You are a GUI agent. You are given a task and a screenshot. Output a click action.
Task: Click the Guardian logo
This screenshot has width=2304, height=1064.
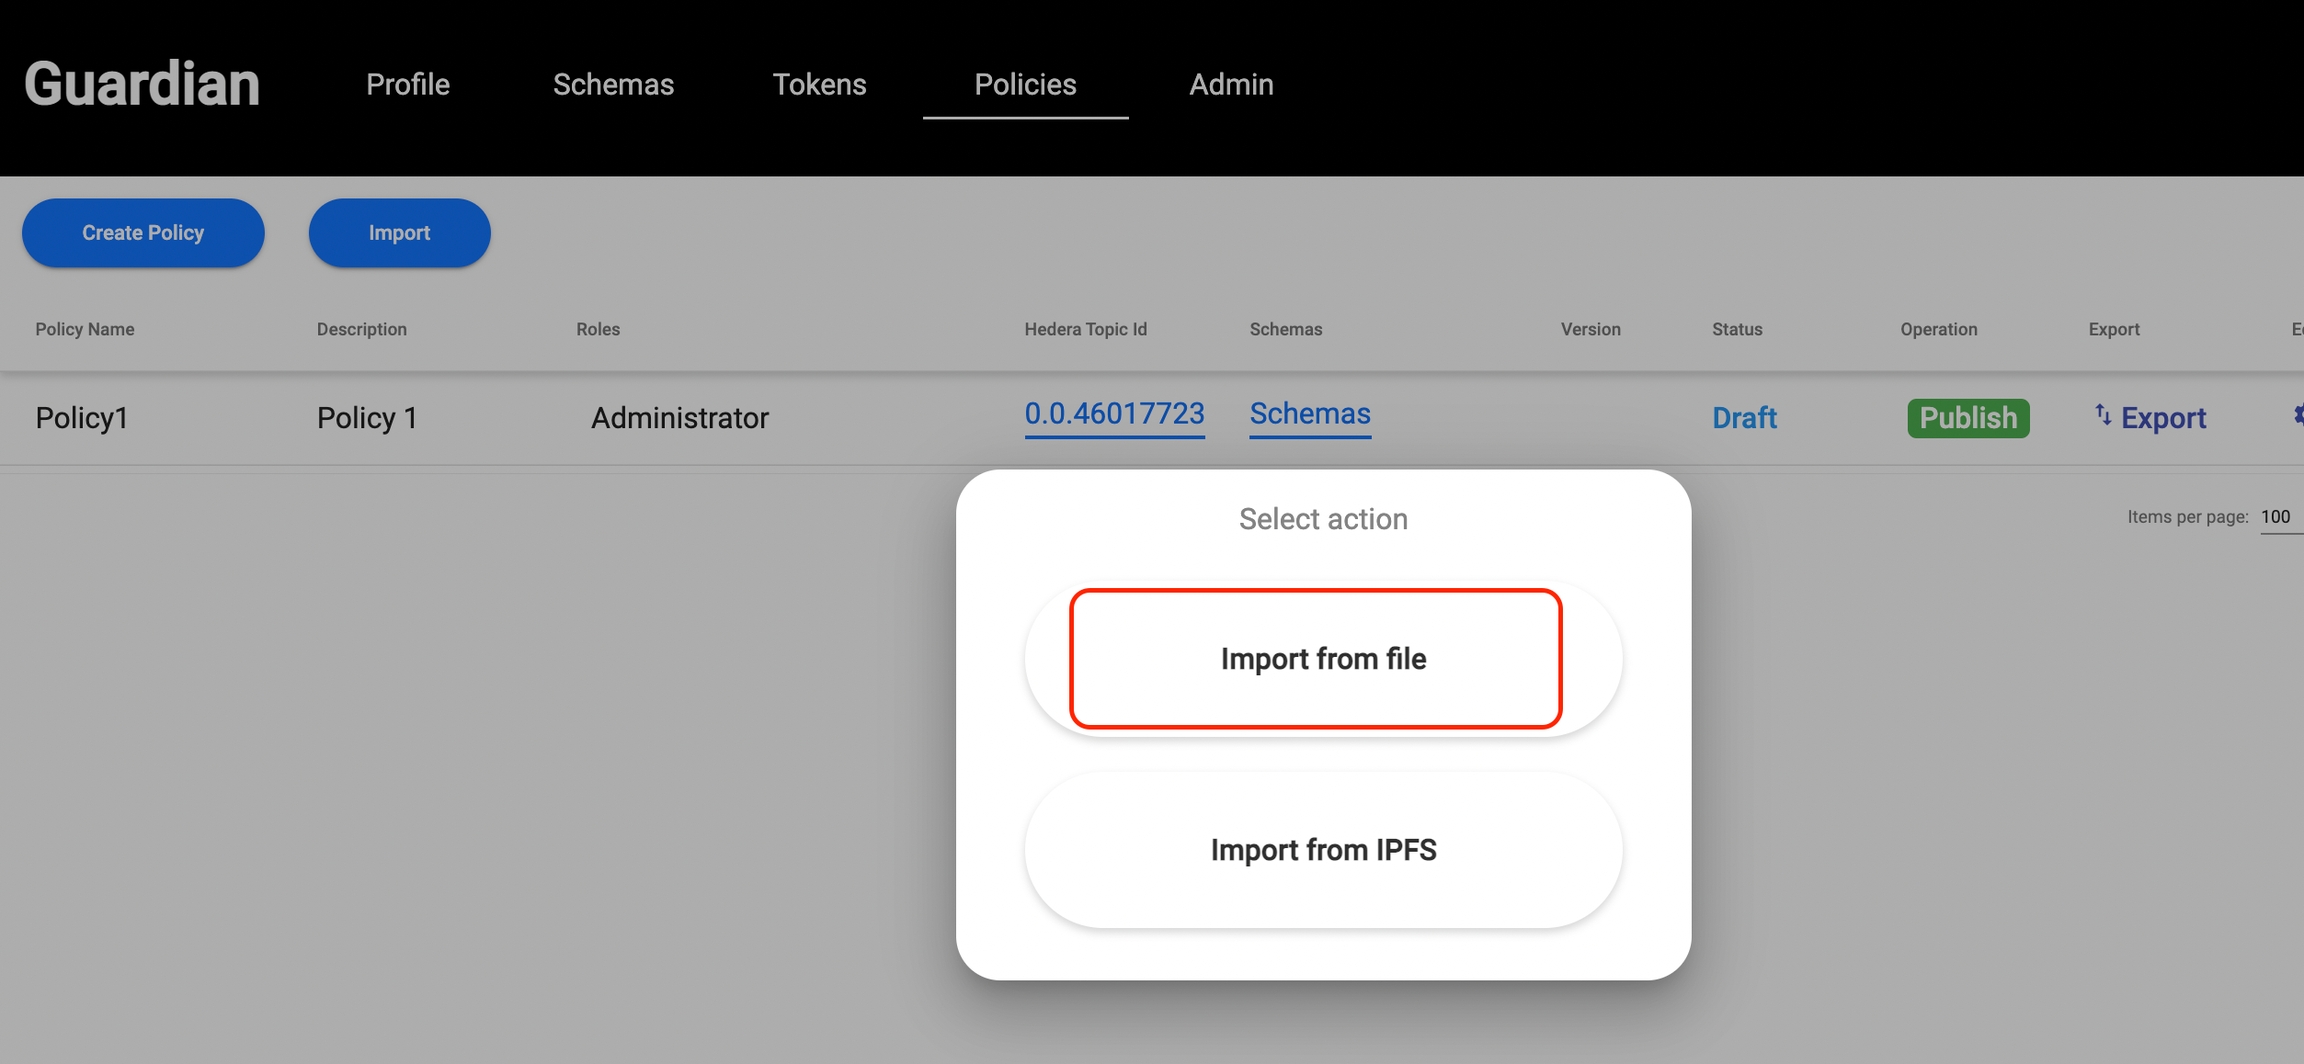click(142, 84)
